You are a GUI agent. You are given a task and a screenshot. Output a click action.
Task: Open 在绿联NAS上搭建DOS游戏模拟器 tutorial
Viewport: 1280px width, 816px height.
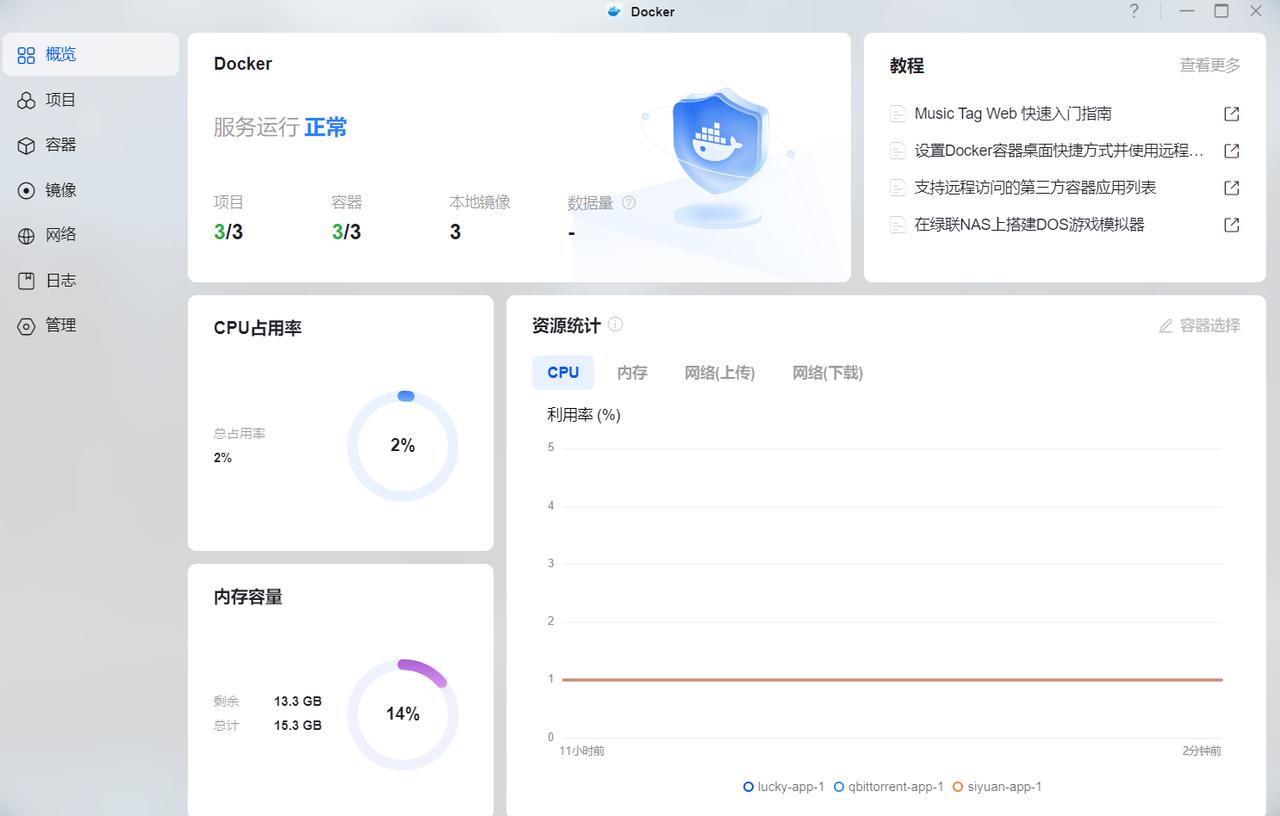tap(1029, 225)
